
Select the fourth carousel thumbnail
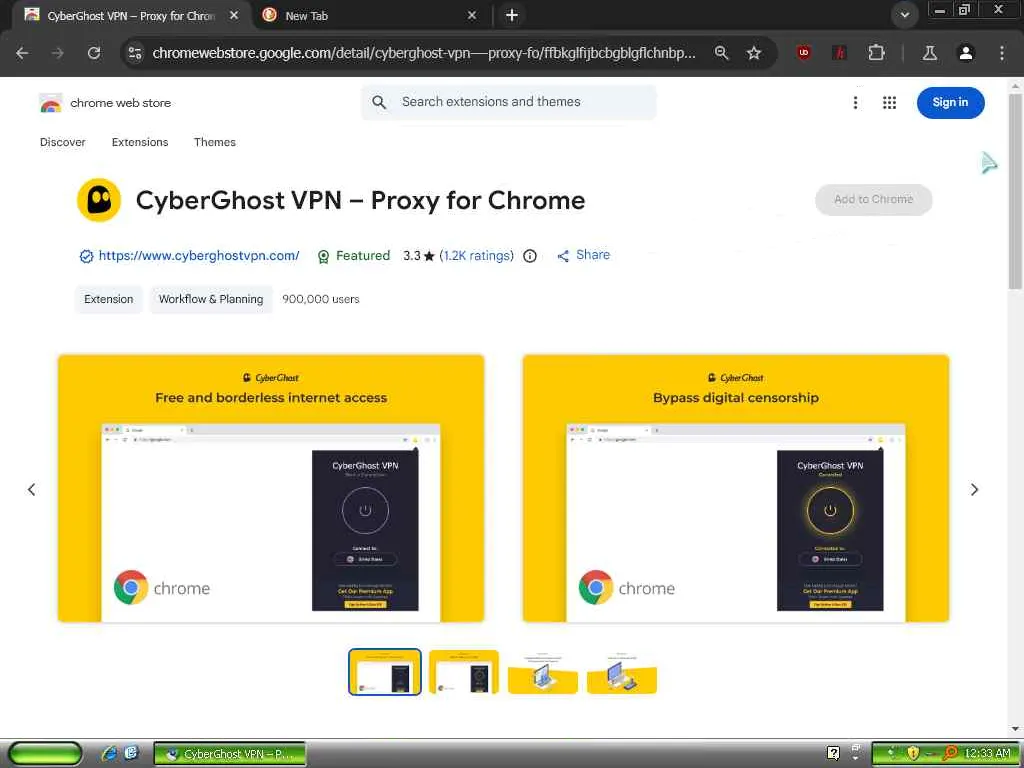pyautogui.click(x=622, y=672)
